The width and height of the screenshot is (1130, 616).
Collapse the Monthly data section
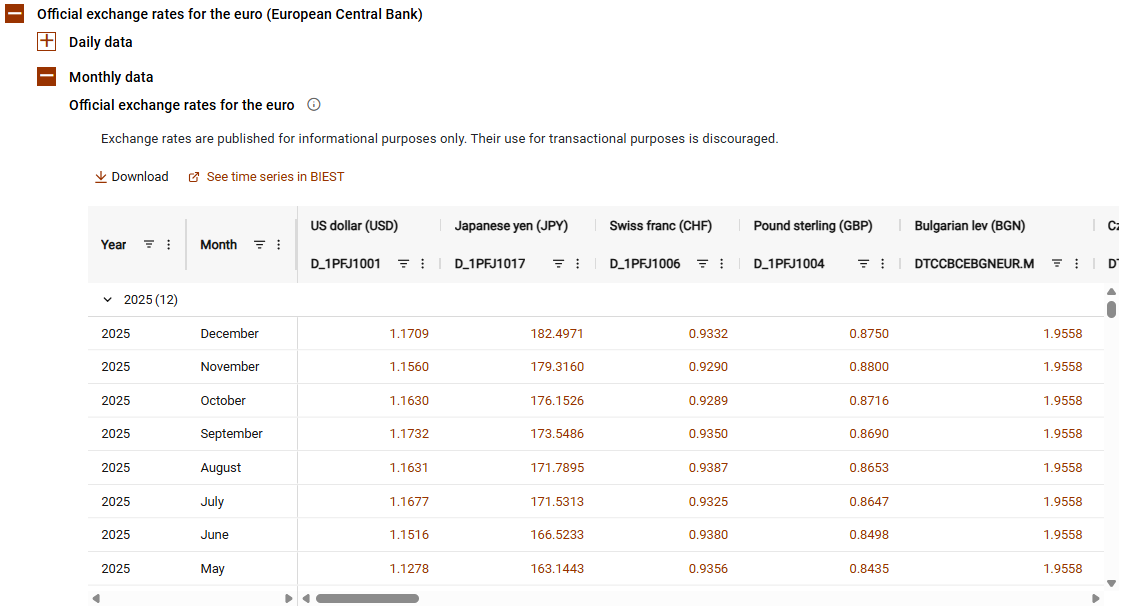click(46, 77)
